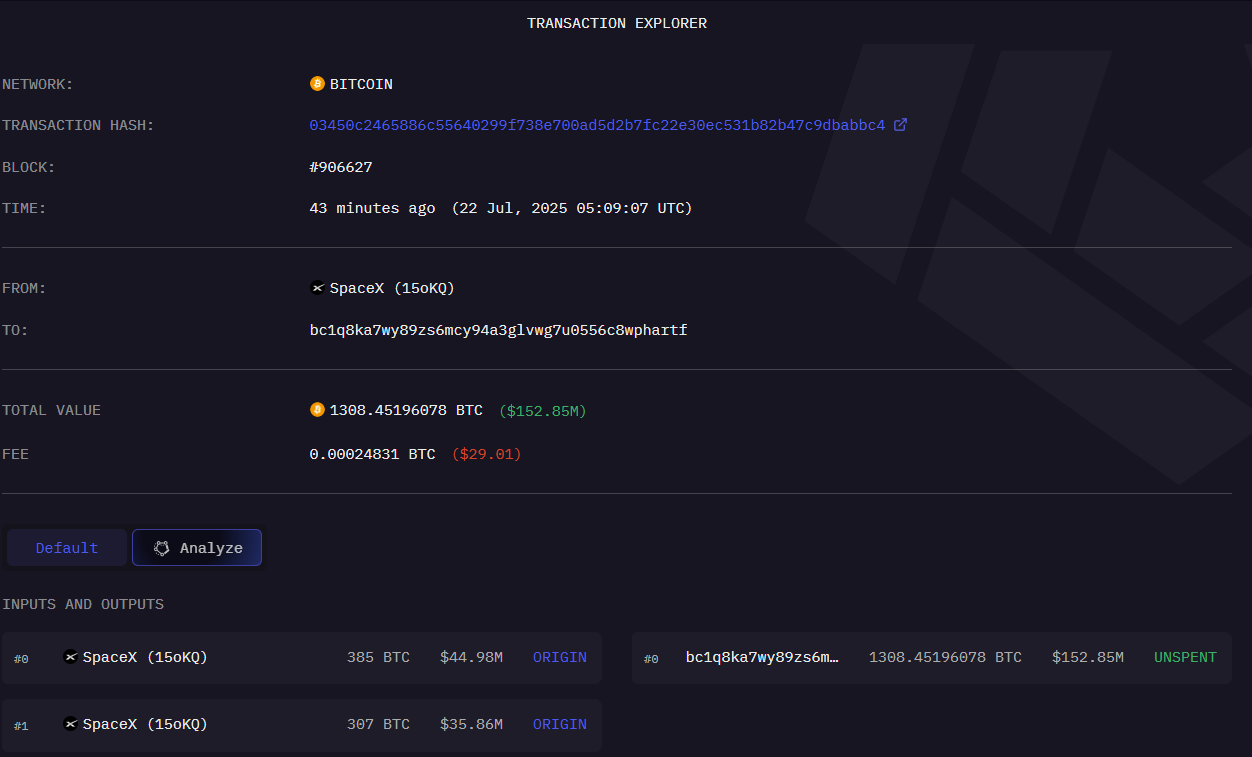Select the SpaceX (15oKQ) label in input #1
The image size is (1252, 757).
145,724
